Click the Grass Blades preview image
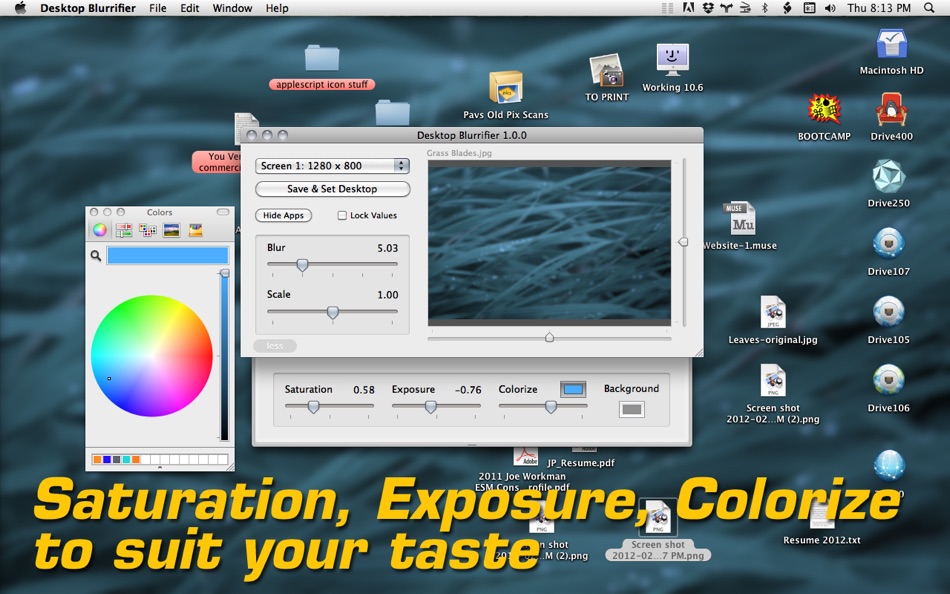950x594 pixels. (550, 243)
